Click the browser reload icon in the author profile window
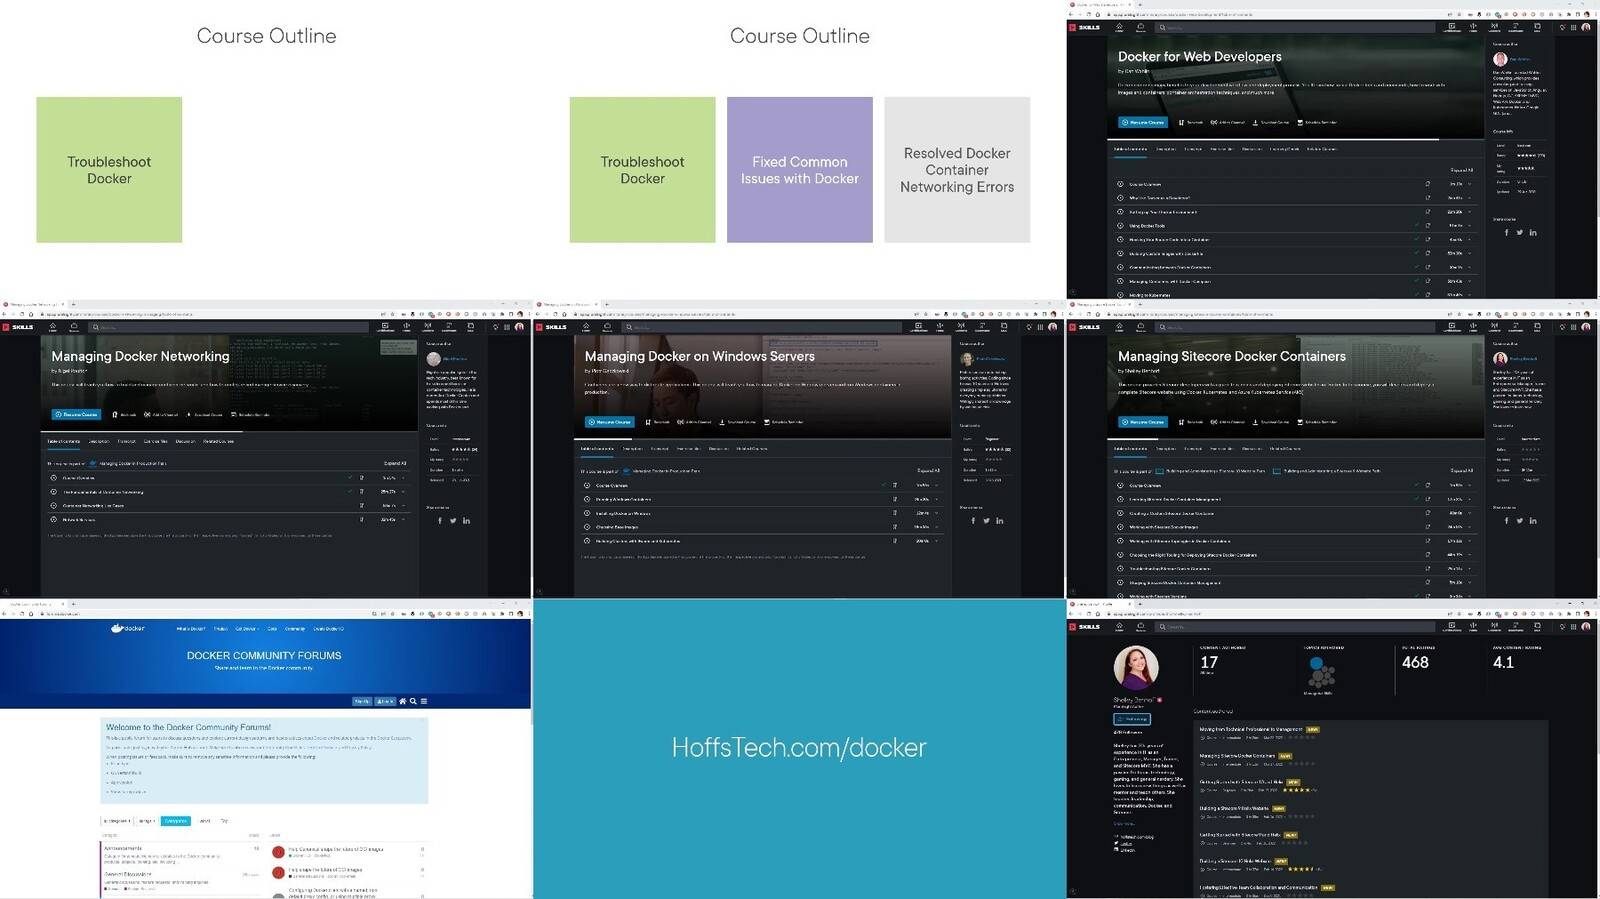The height and width of the screenshot is (899, 1600). (x=1089, y=613)
